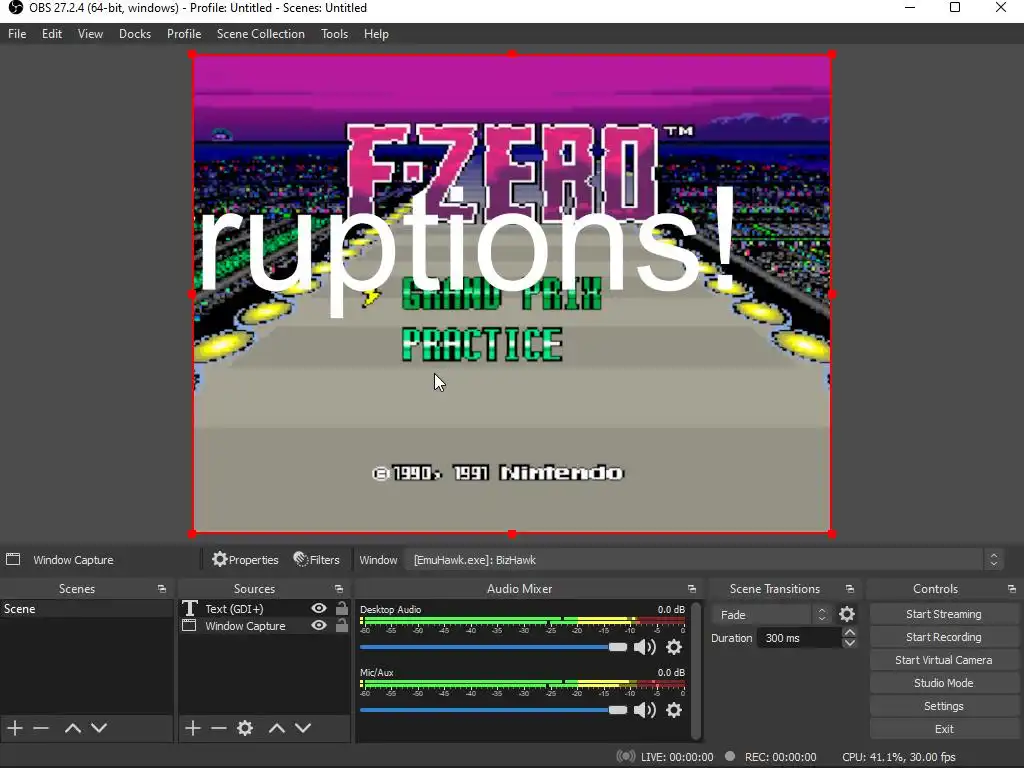The image size is (1024, 768).
Task: Open the File menu
Action: coord(17,34)
